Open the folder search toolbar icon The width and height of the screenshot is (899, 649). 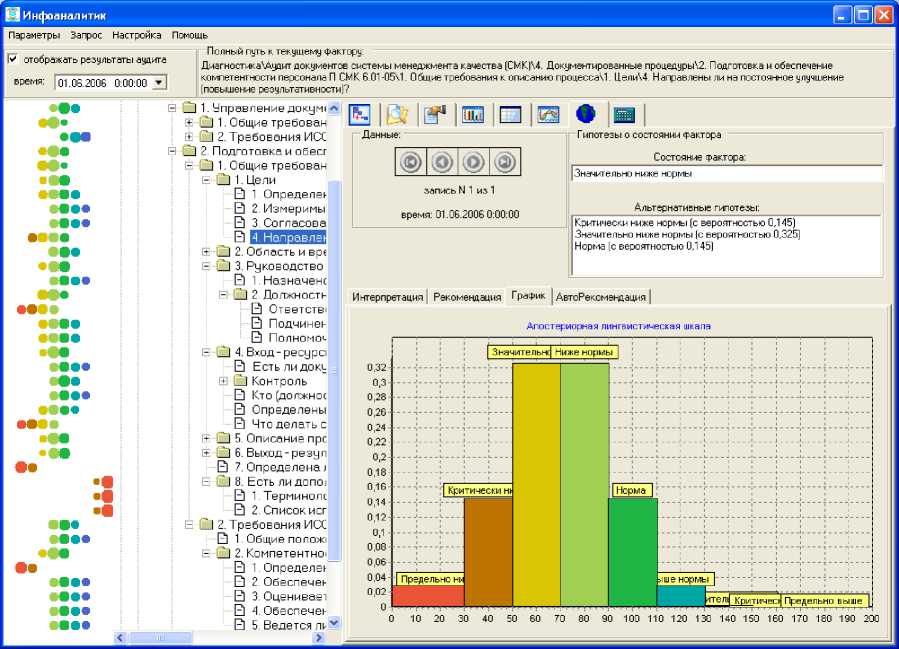398,114
